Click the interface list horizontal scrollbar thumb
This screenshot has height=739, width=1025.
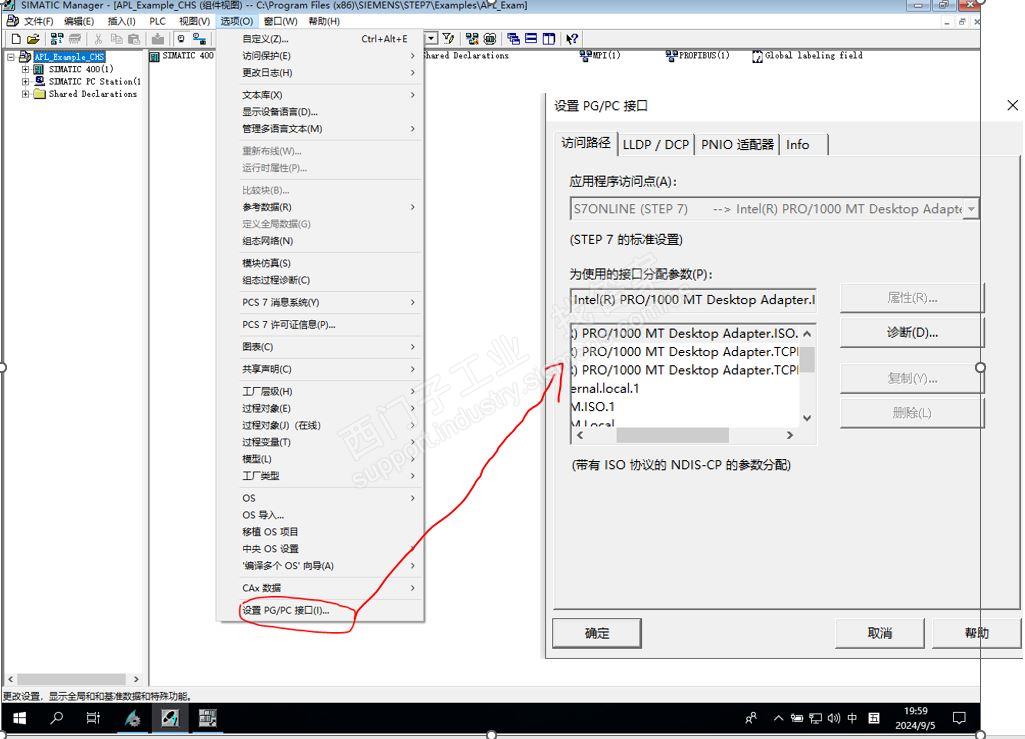[x=672, y=435]
